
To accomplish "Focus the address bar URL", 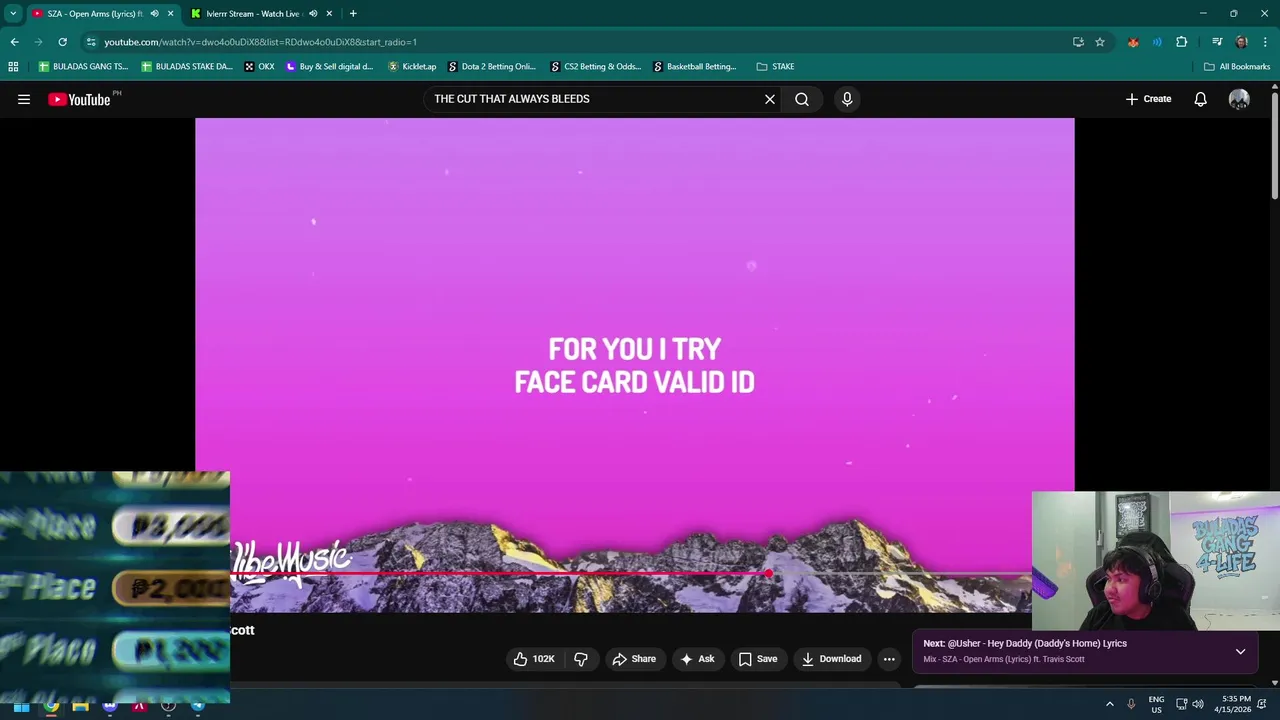I will (x=260, y=42).
